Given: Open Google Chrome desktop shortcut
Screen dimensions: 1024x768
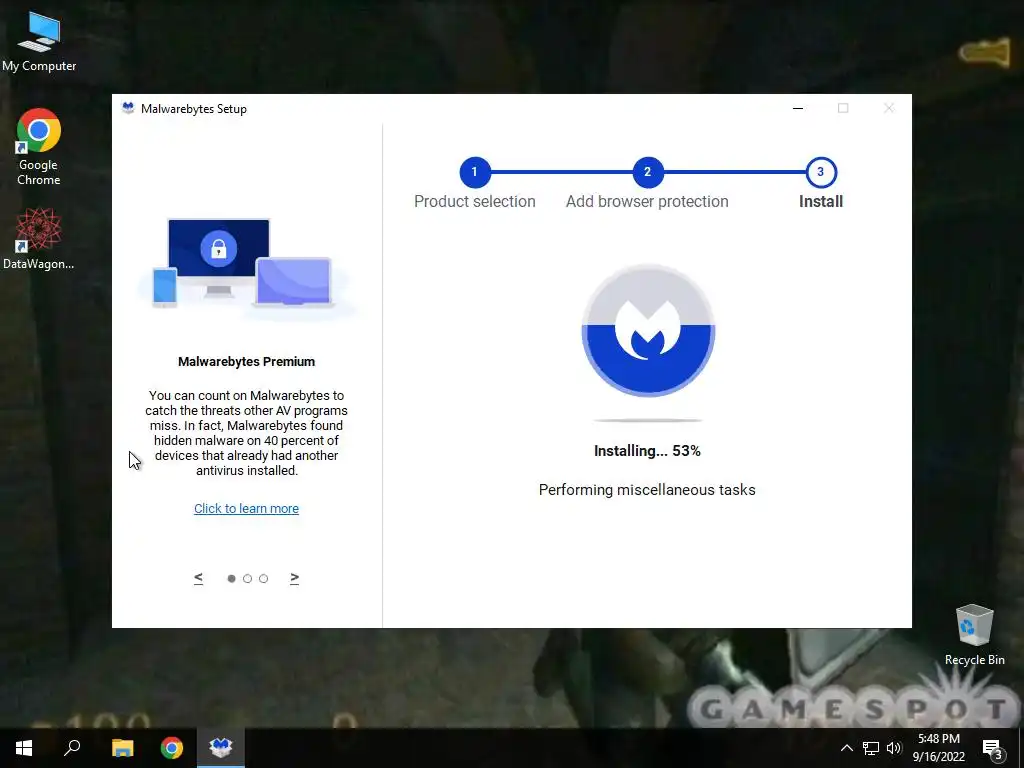Looking at the screenshot, I should pos(39,148).
